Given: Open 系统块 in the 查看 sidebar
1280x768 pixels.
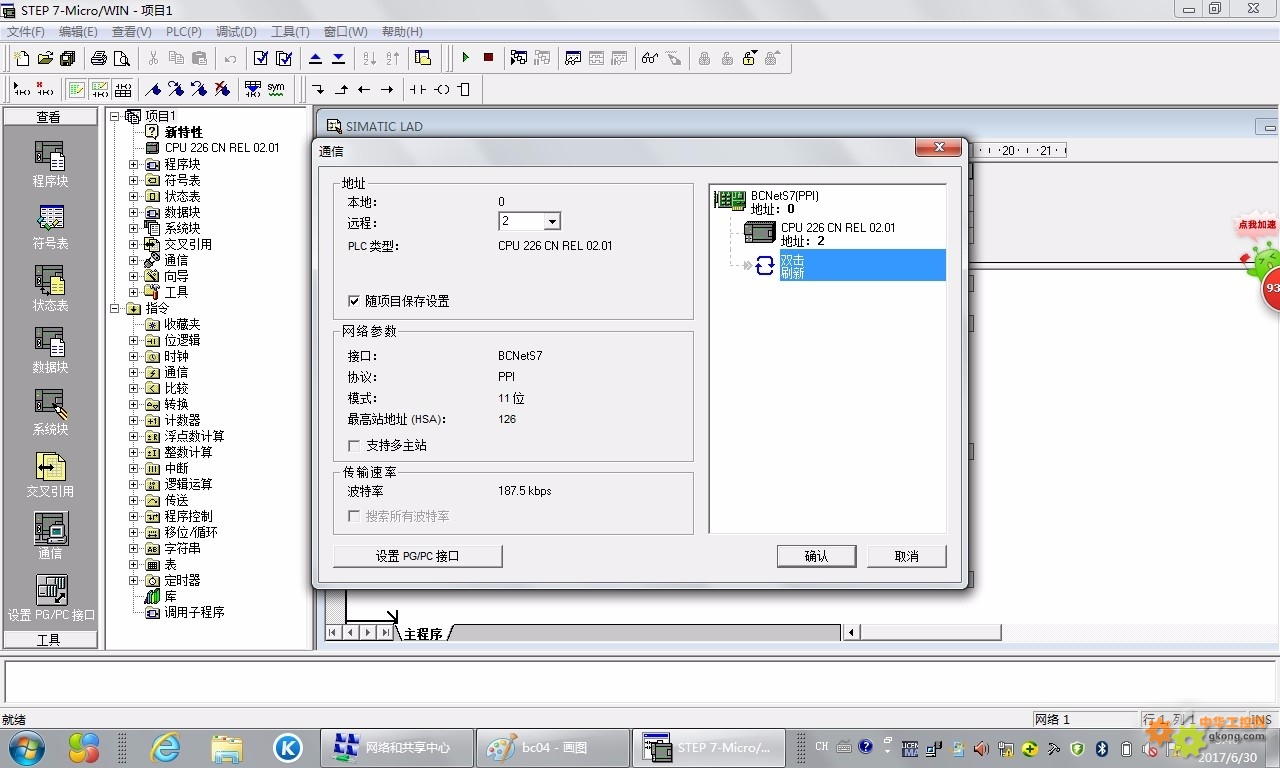Looking at the screenshot, I should click(x=50, y=412).
